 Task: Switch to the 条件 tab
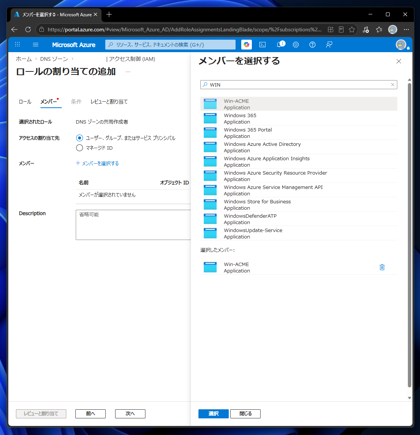pos(76,102)
